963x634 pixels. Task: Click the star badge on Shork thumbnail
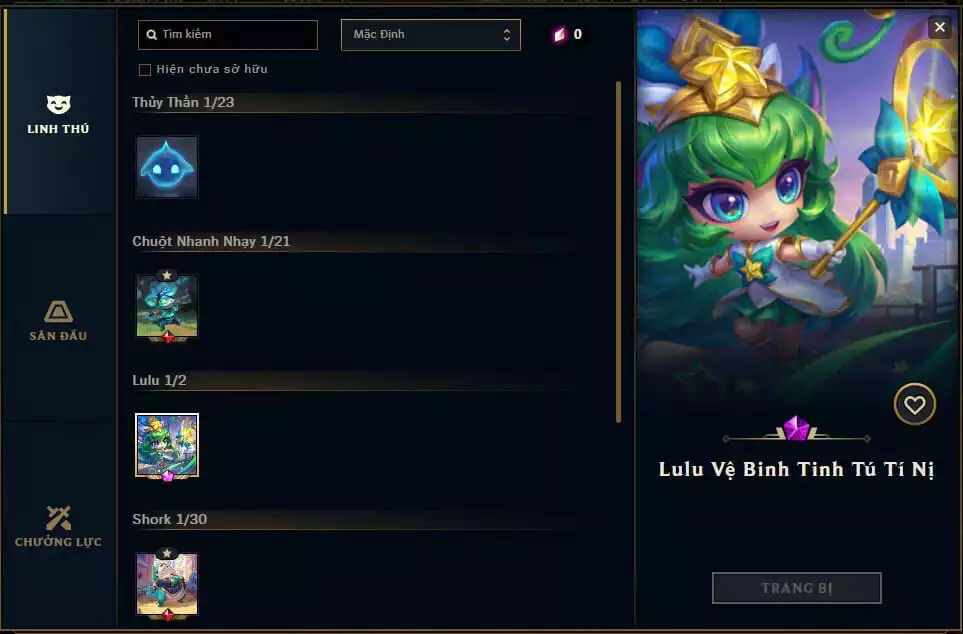[167, 554]
